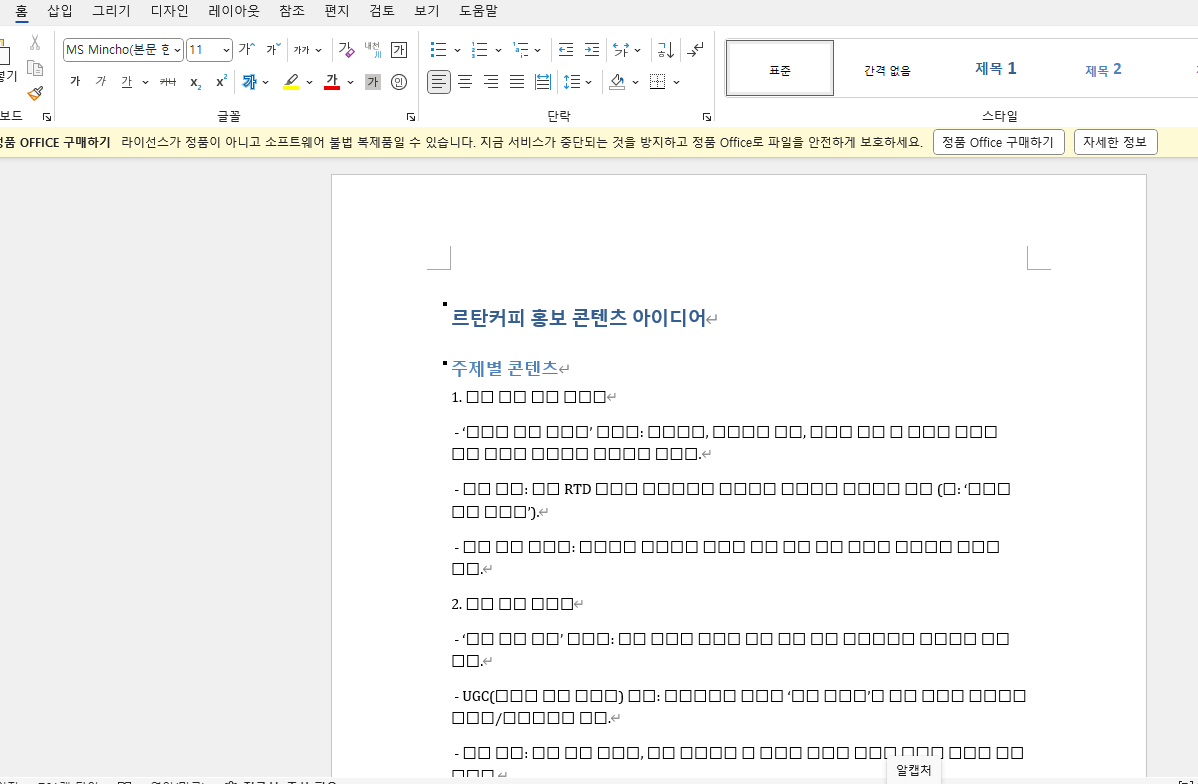Viewport: 1198px width, 784px height.
Task: Toggle underline formatting button
Action: click(x=127, y=82)
